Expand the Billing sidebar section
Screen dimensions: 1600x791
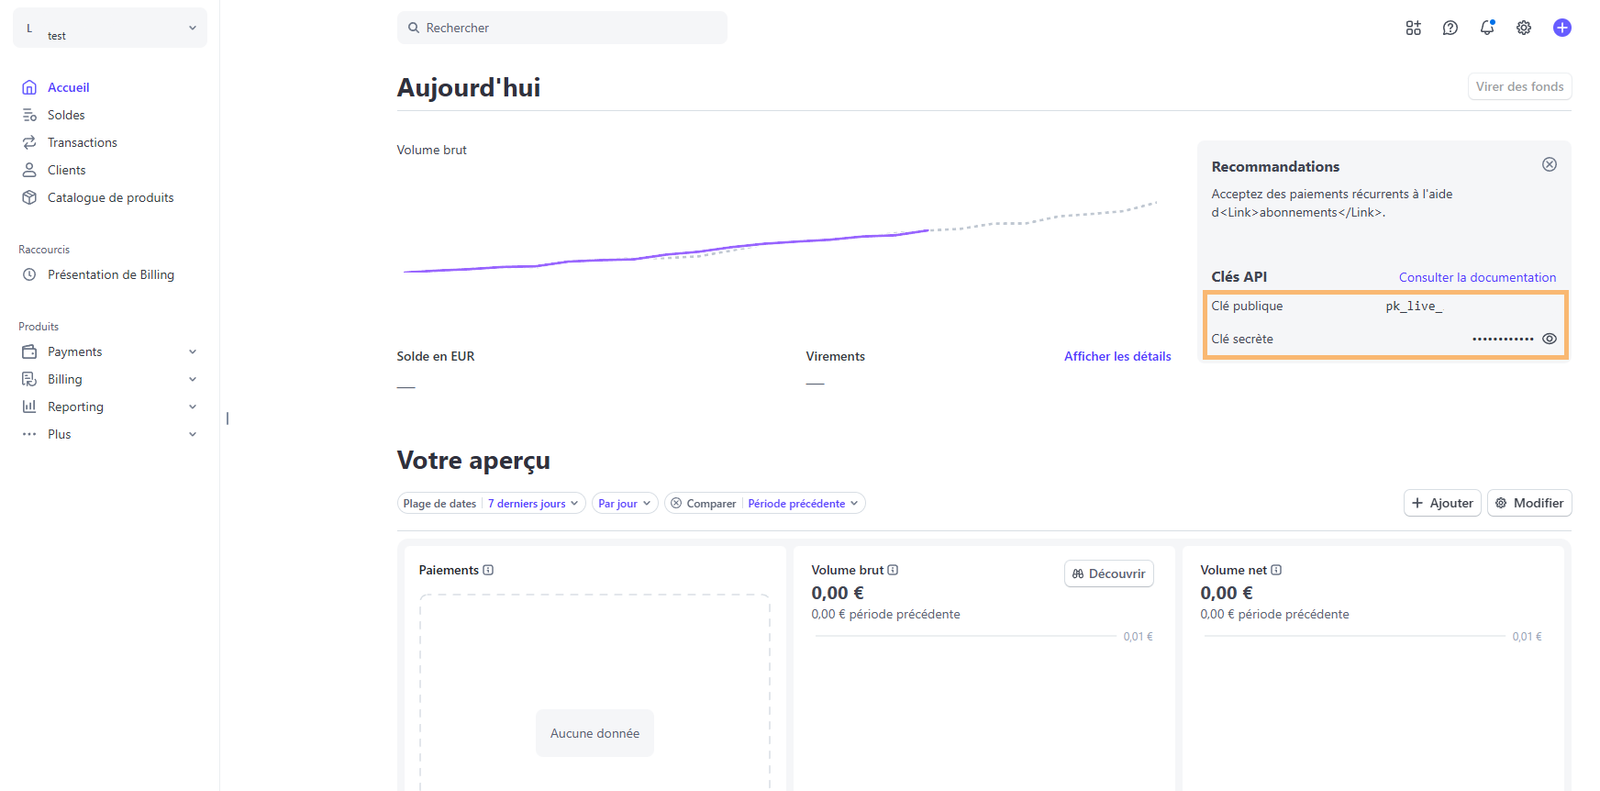click(x=67, y=379)
